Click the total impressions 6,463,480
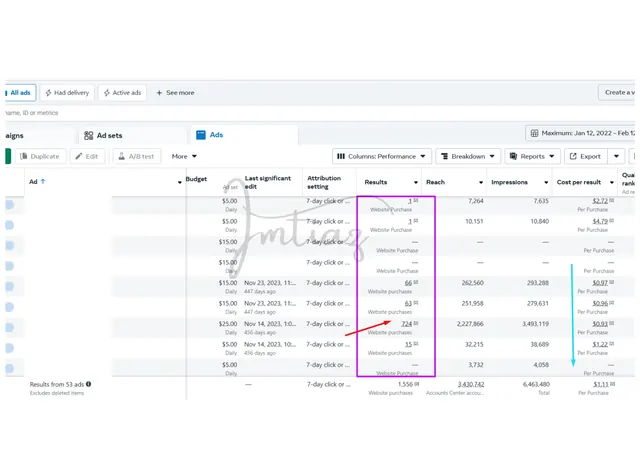 (536, 384)
